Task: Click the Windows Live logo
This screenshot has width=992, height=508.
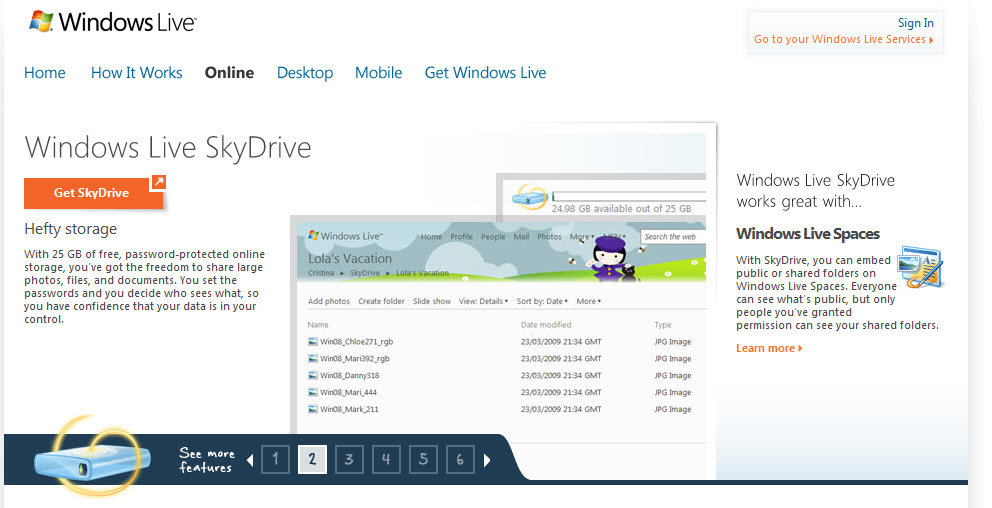Action: pyautogui.click(x=112, y=22)
